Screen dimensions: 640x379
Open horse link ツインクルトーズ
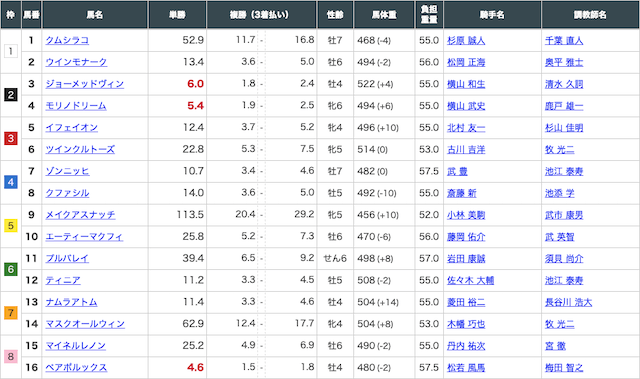(80, 149)
